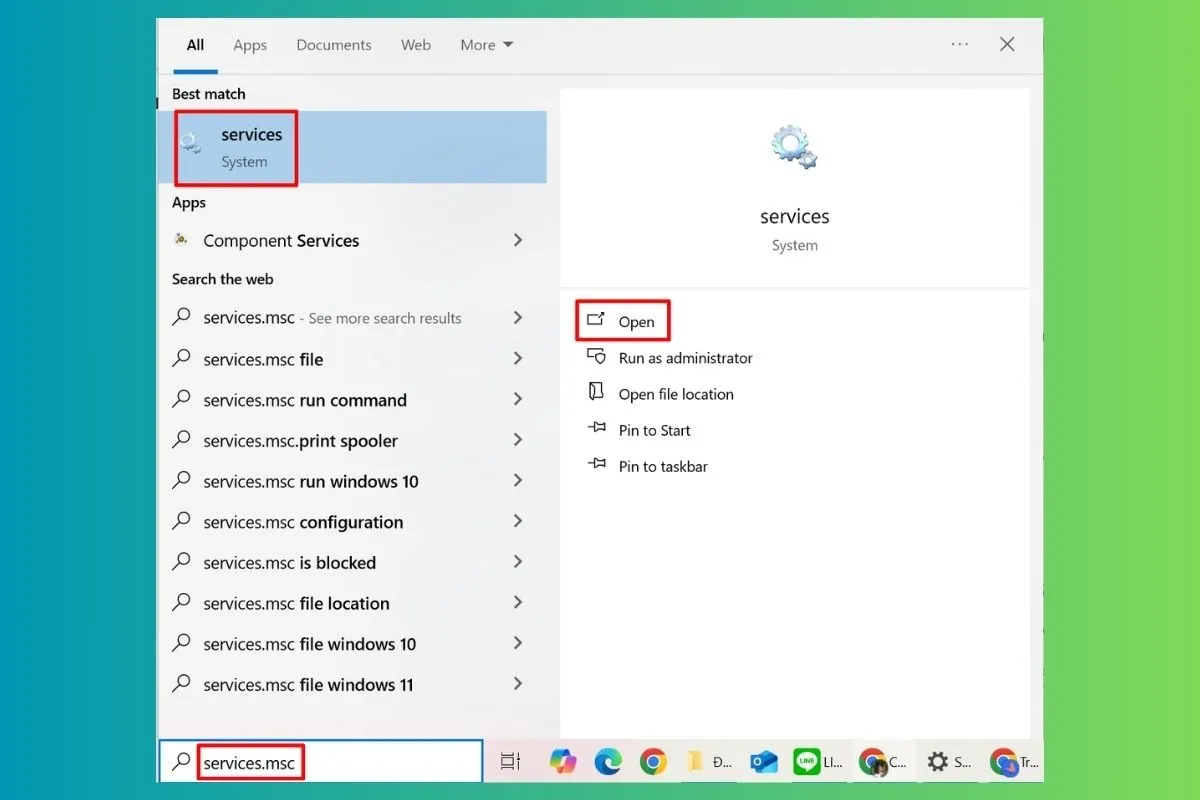
Task: Click the Open file location icon
Action: tap(597, 393)
